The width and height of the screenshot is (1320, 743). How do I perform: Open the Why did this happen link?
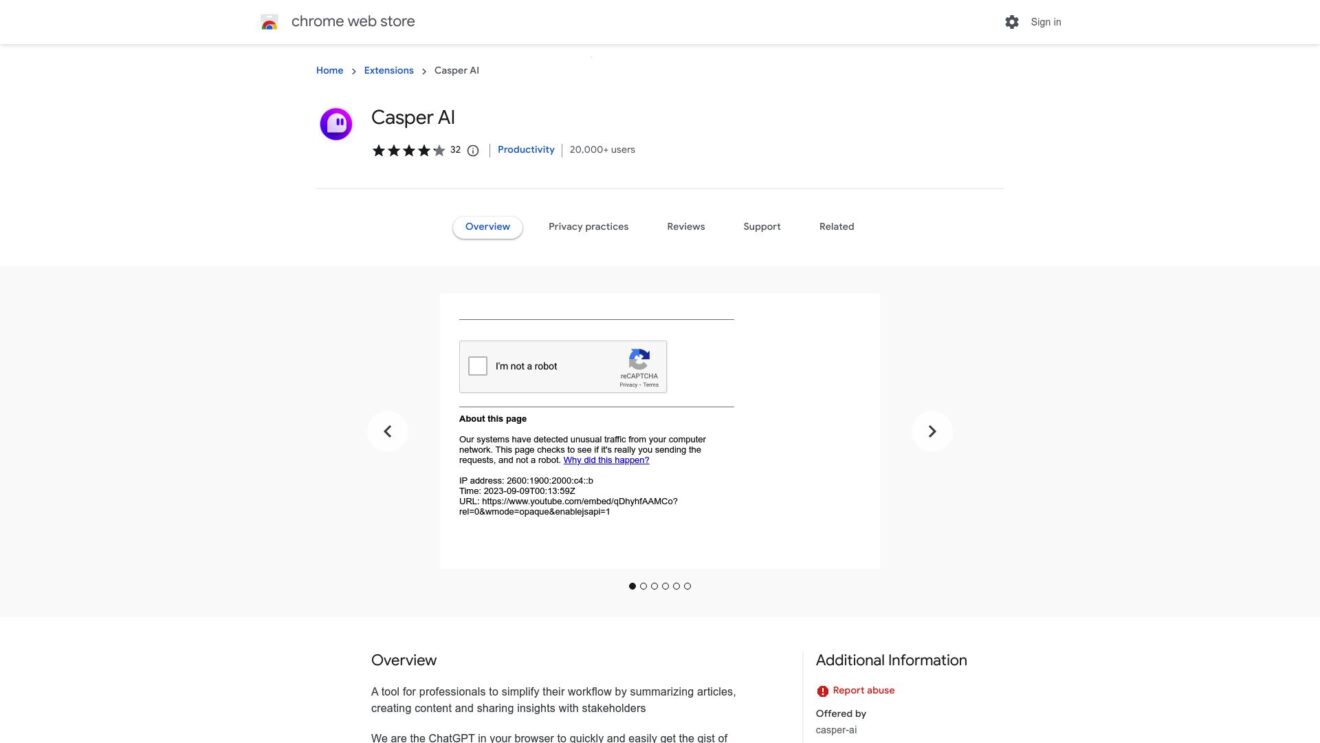tap(605, 459)
